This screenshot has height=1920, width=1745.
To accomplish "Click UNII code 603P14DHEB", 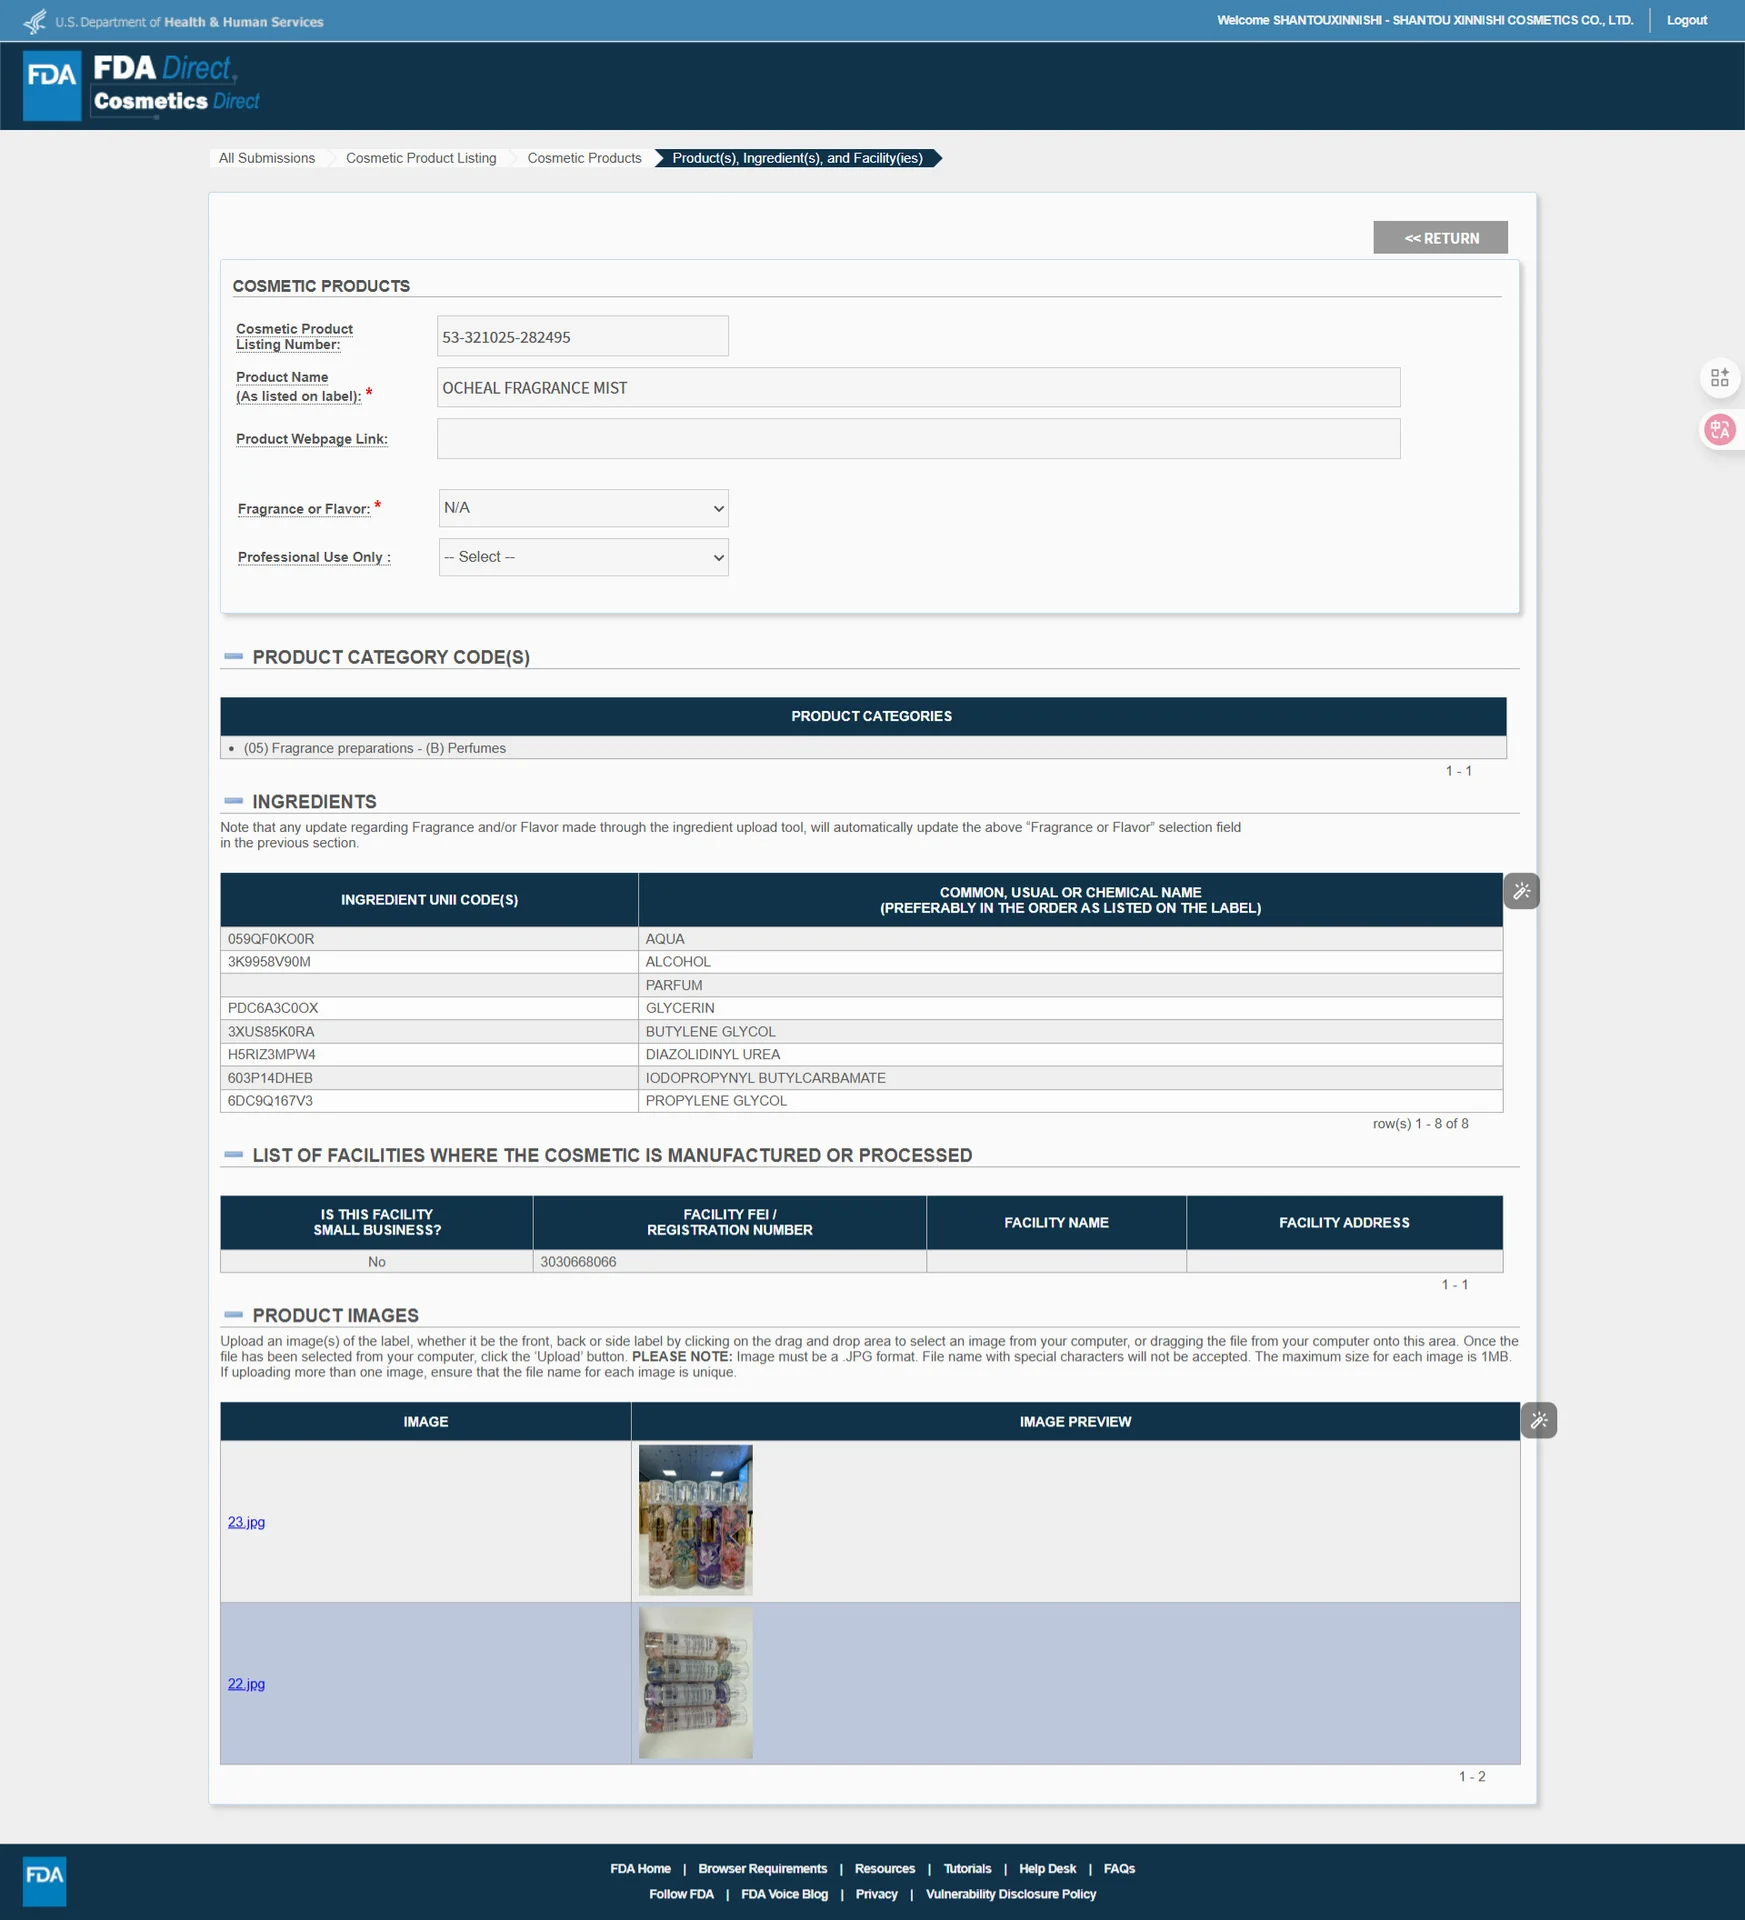I will (270, 1078).
